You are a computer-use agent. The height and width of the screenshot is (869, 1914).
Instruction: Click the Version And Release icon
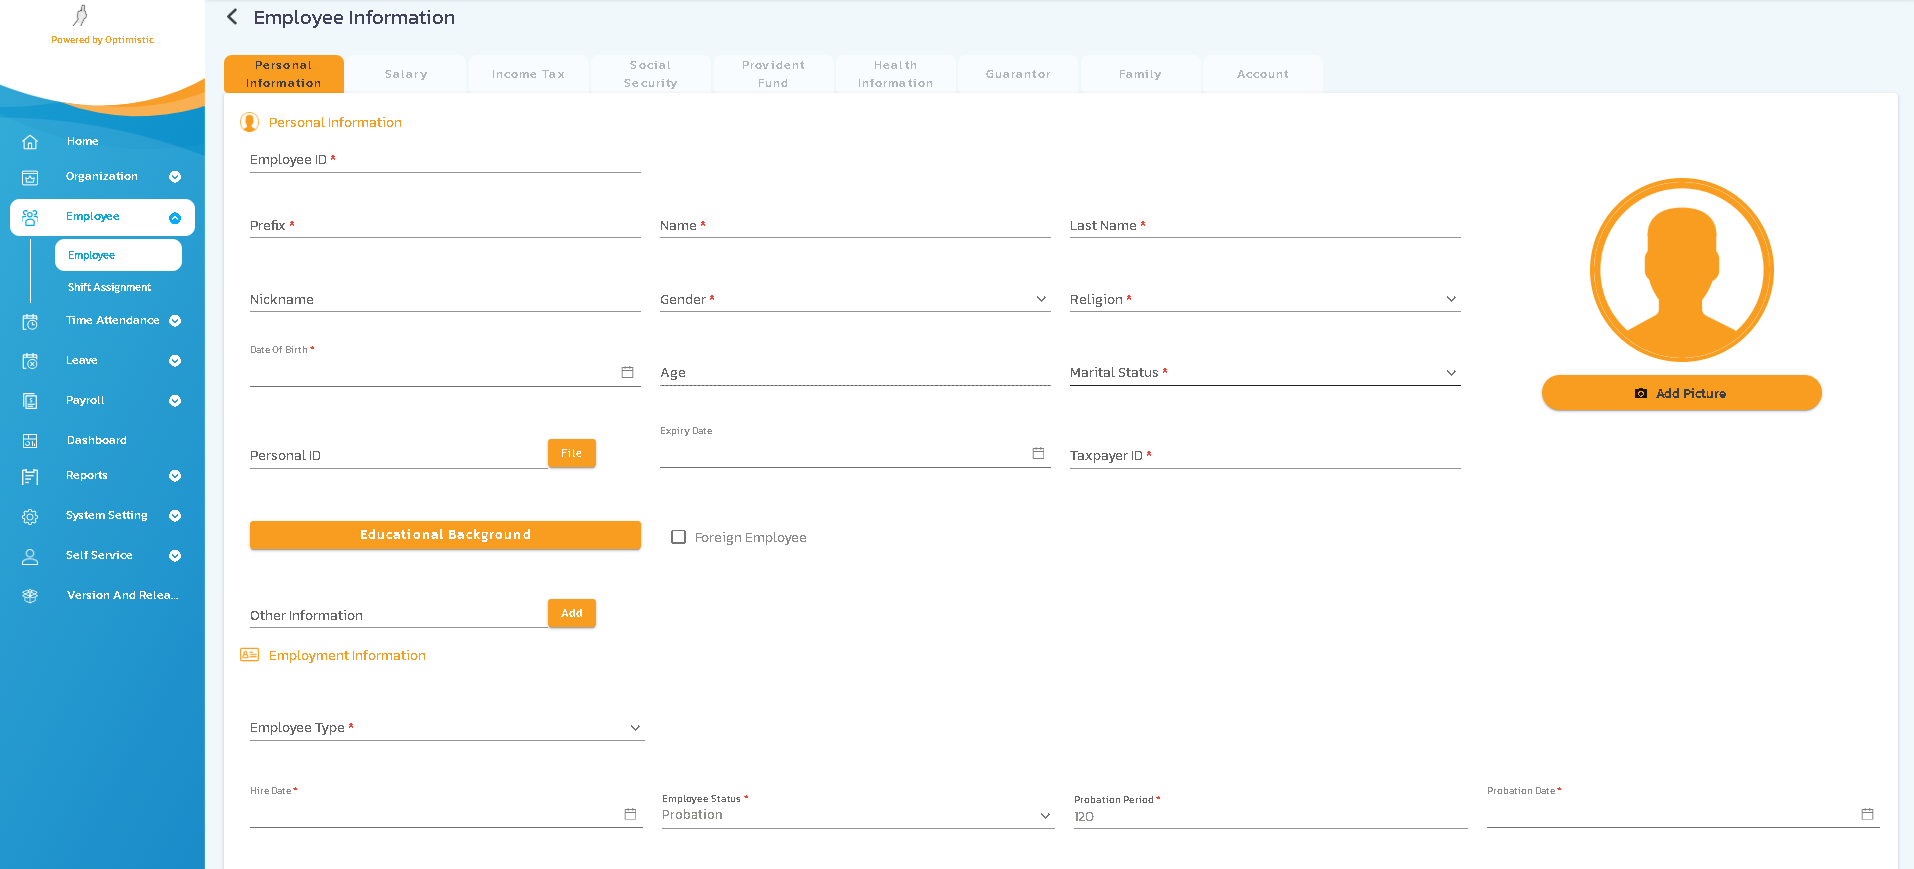pos(30,596)
